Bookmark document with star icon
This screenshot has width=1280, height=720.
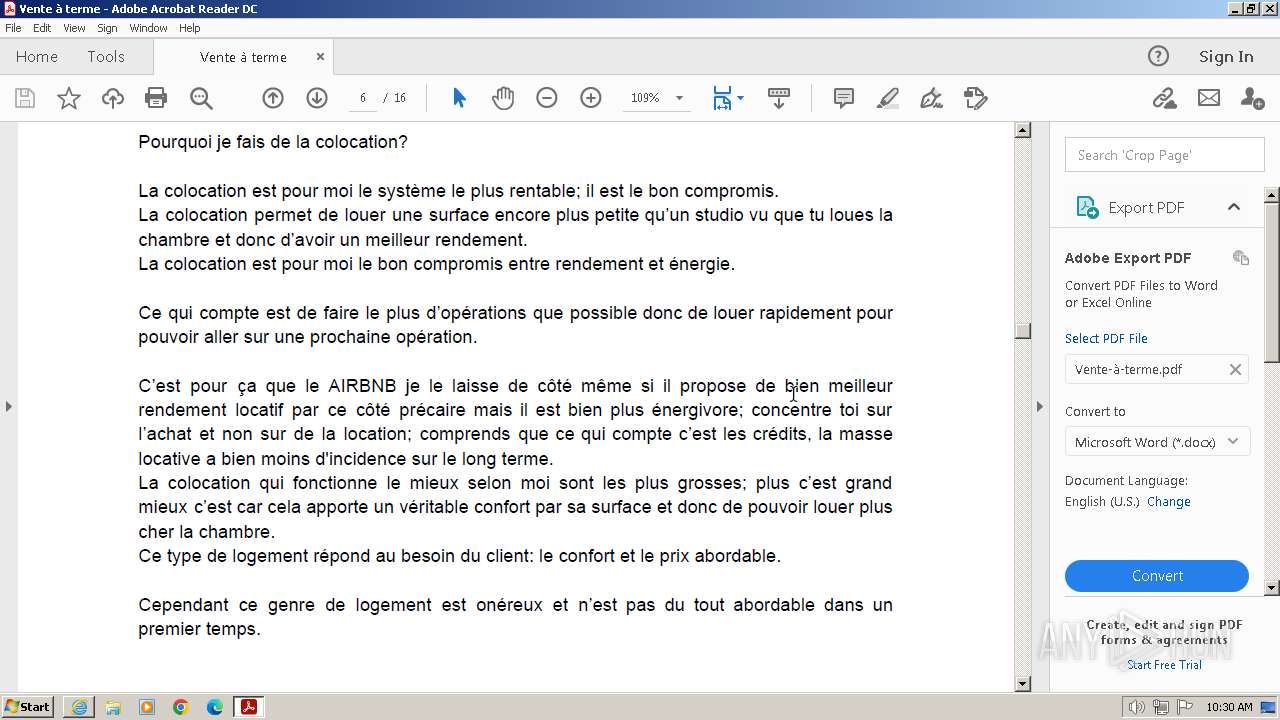(x=69, y=98)
